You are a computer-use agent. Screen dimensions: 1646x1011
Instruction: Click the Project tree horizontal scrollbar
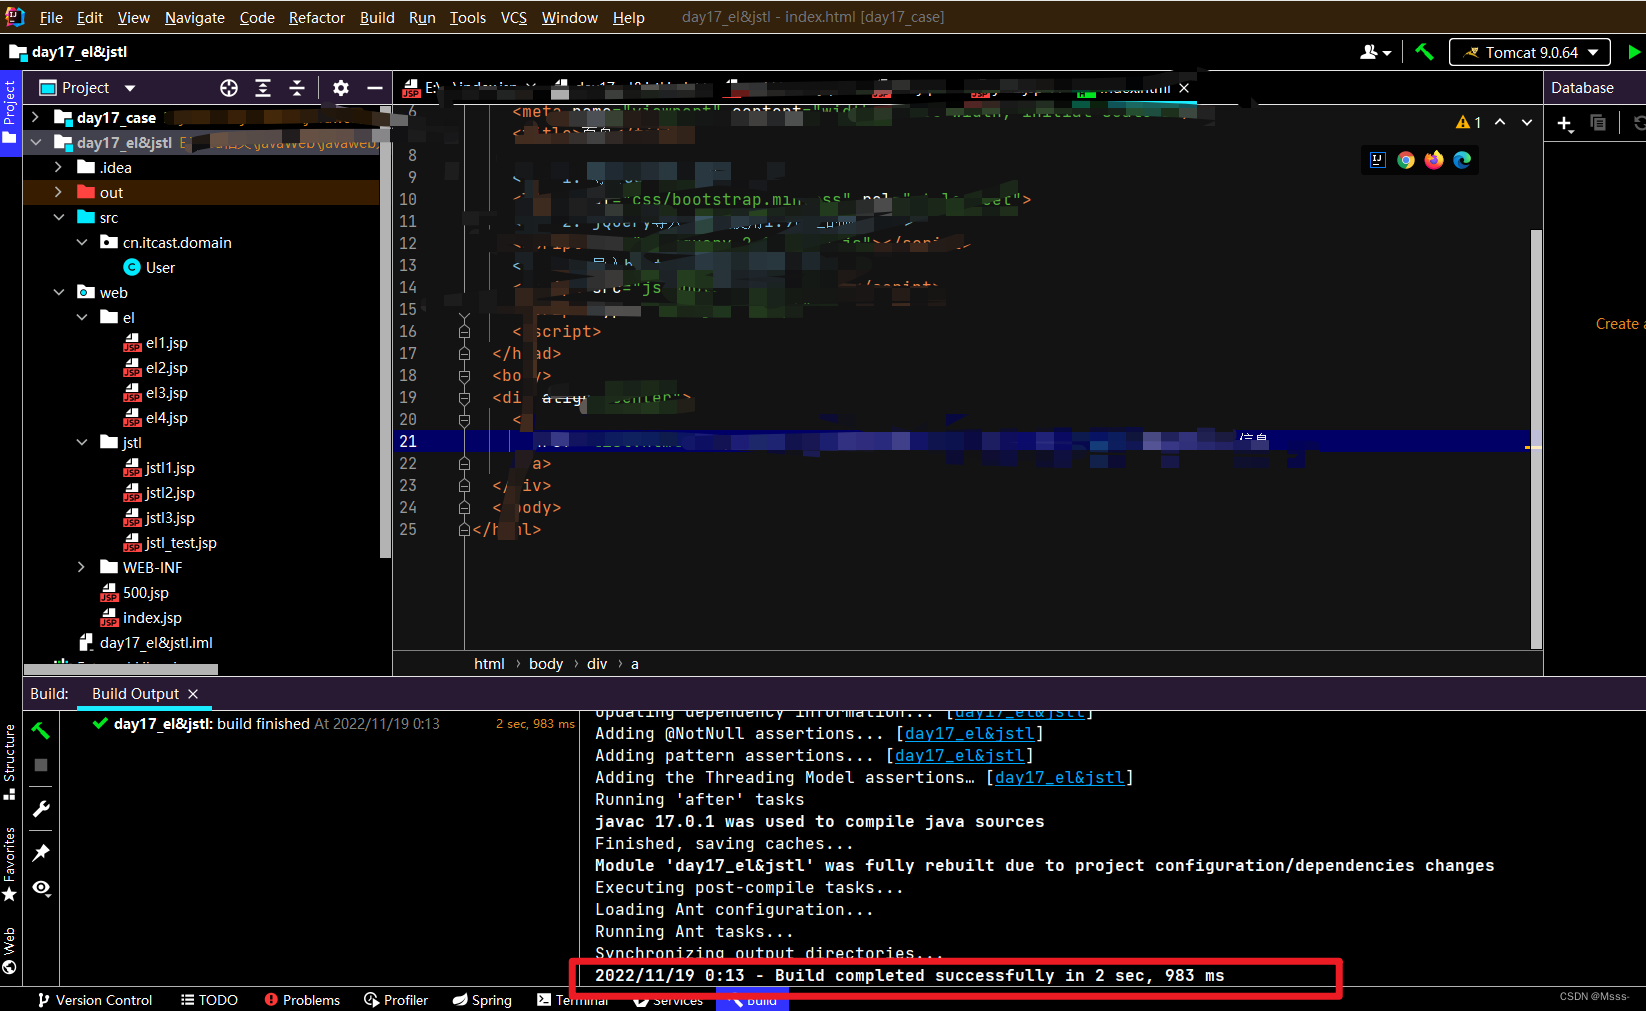(121, 668)
